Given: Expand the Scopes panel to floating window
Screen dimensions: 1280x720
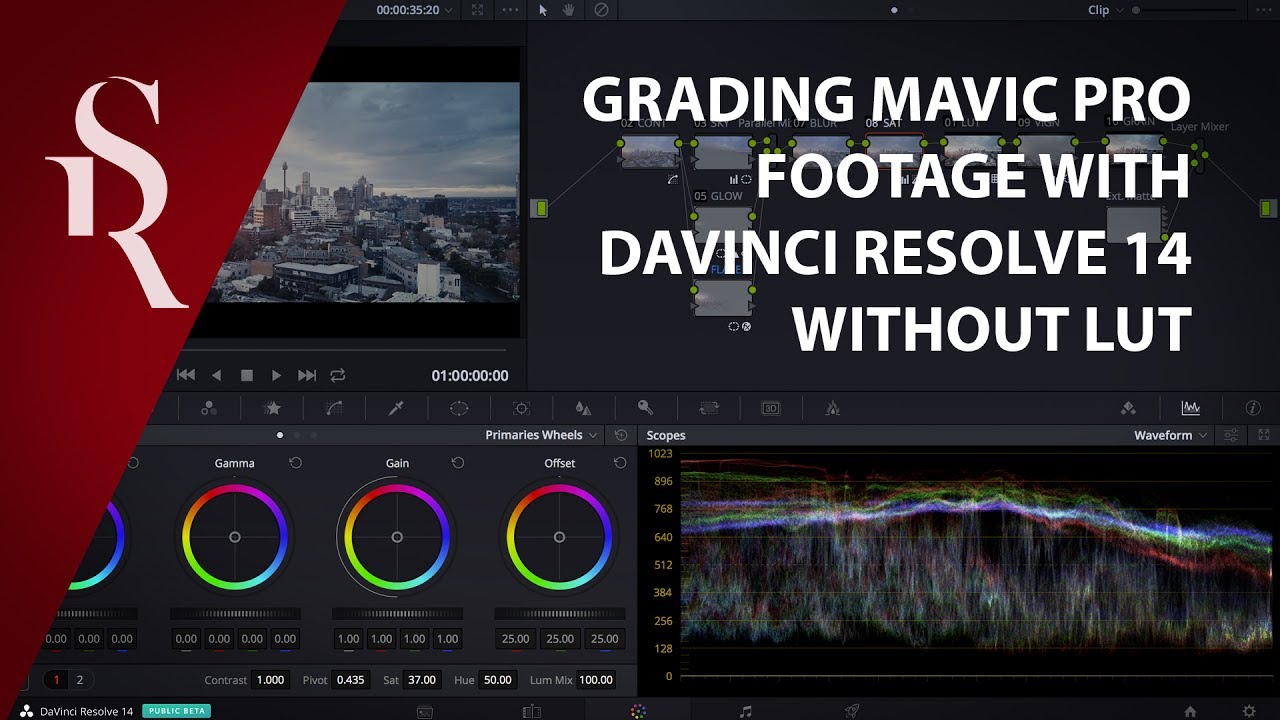Looking at the screenshot, I should point(1264,435).
